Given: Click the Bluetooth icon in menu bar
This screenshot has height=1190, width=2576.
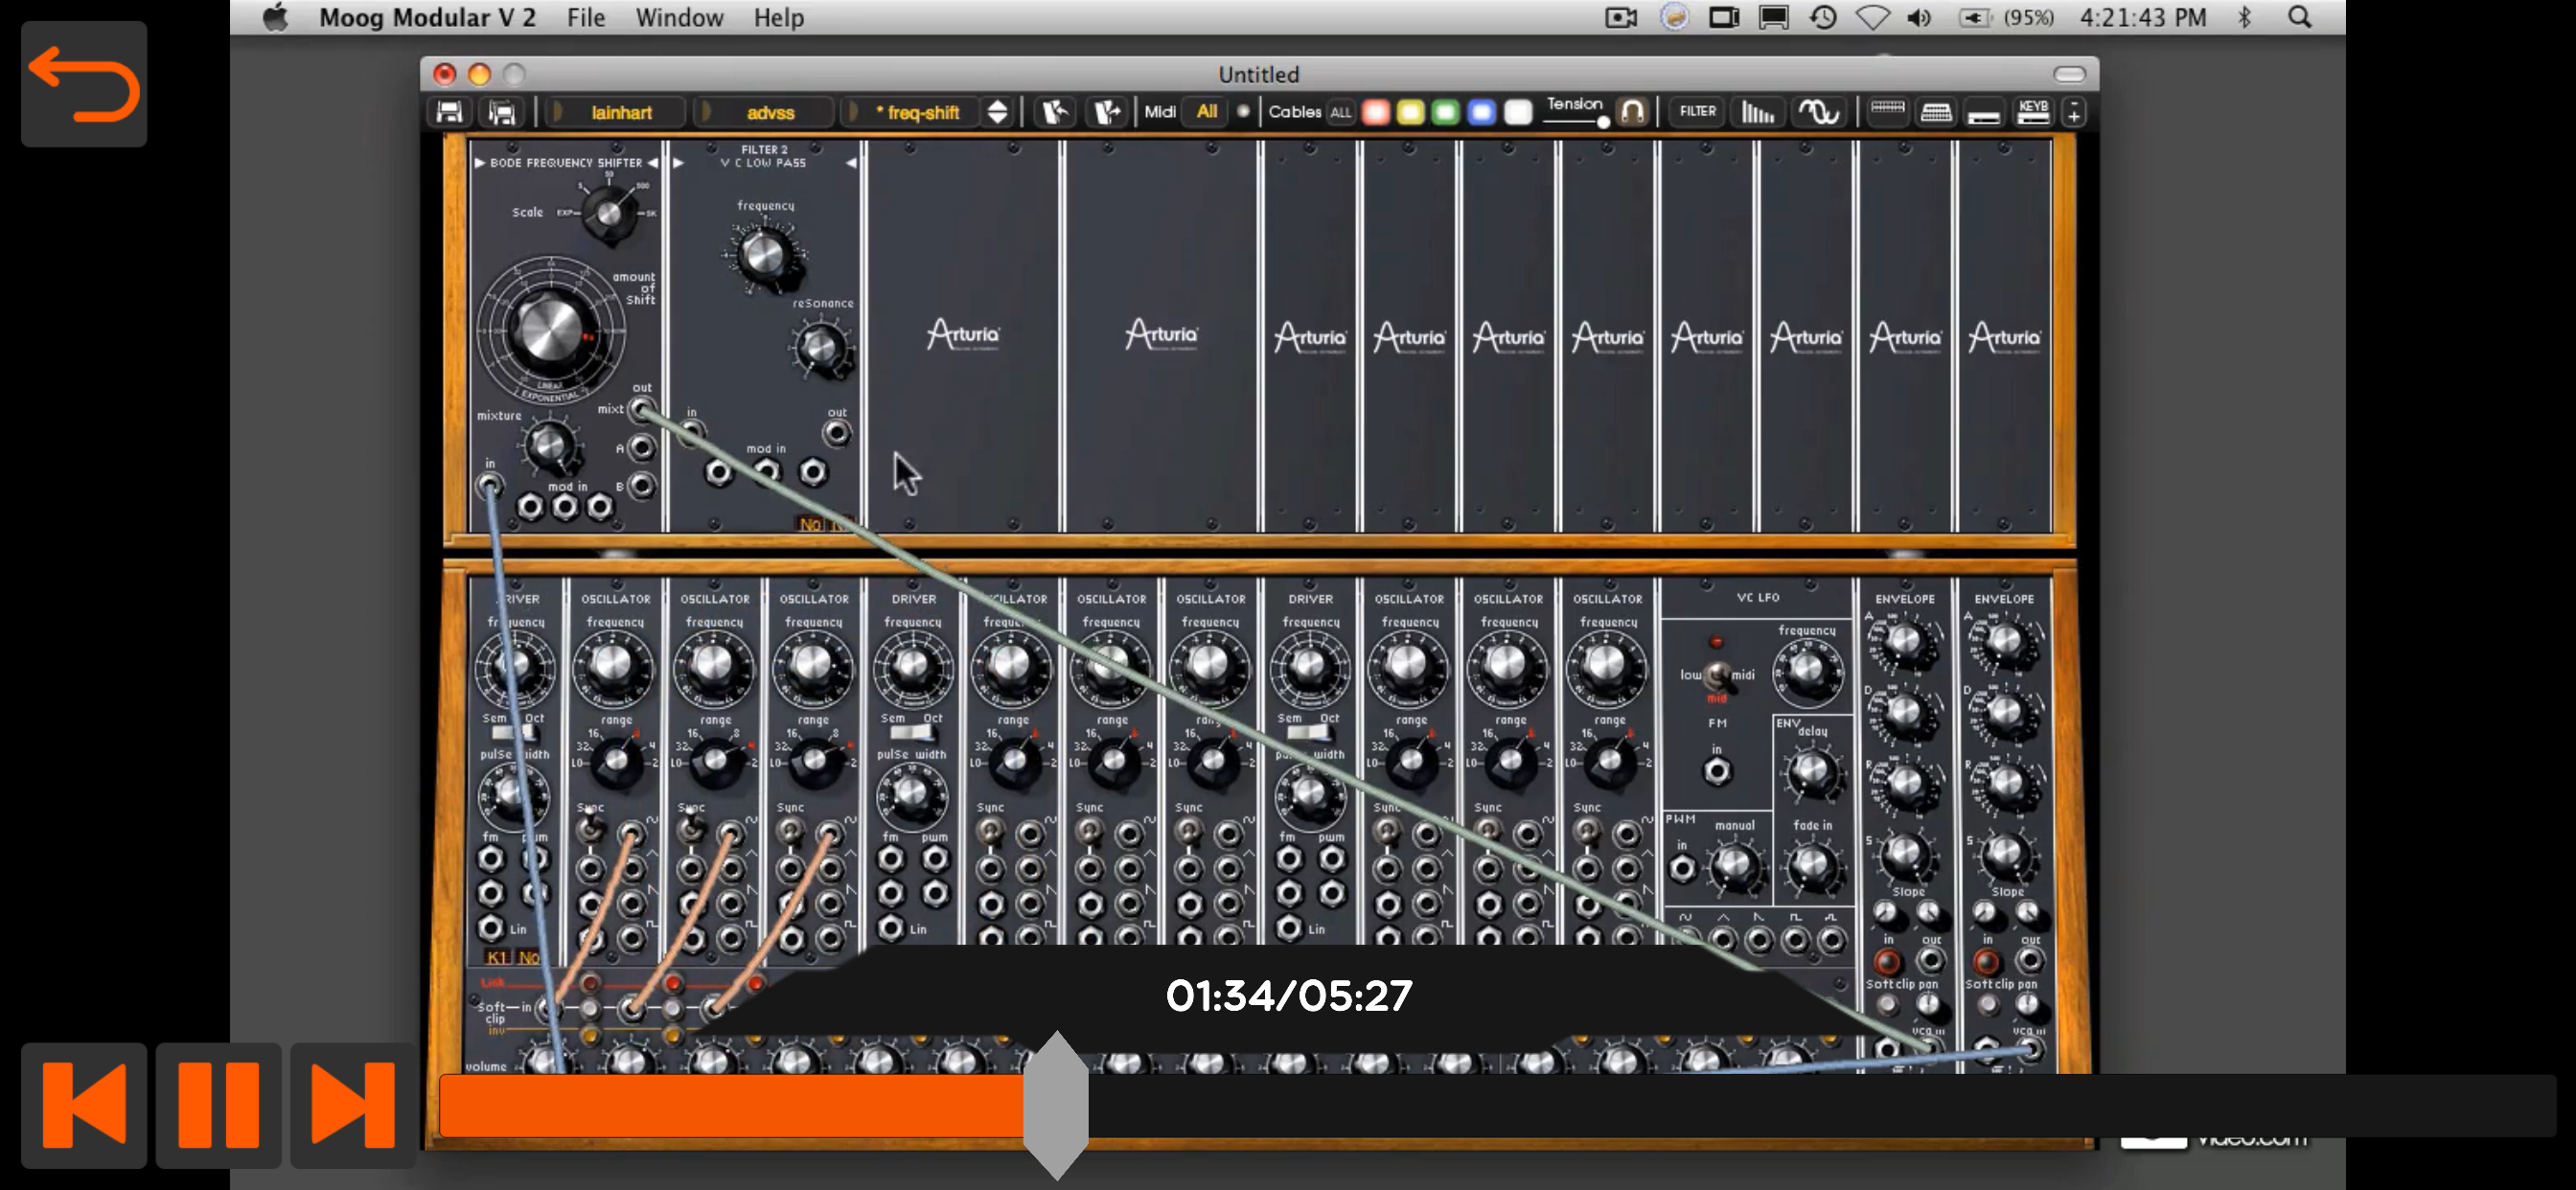Looking at the screenshot, I should coord(2244,17).
